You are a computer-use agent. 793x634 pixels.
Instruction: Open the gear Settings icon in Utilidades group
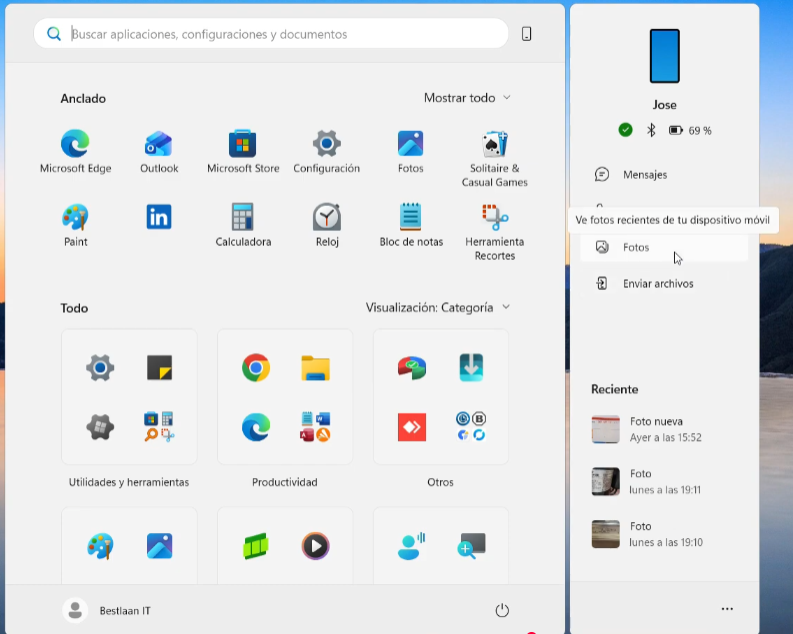tap(100, 368)
